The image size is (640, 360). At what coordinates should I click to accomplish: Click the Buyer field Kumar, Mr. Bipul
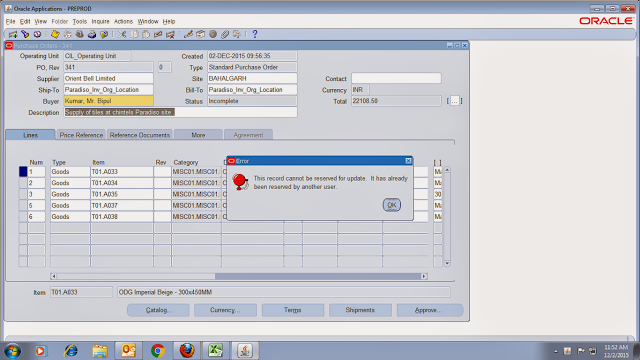[108, 101]
